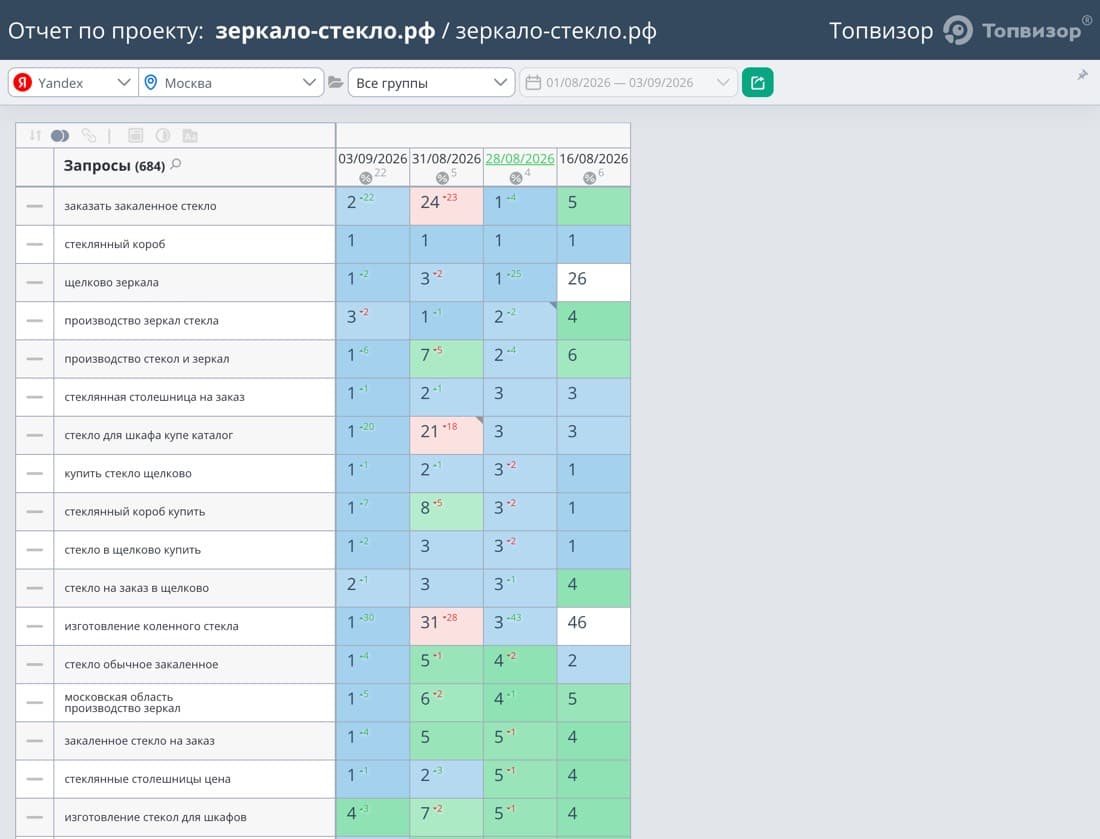Screen dimensions: 1100x839
Task: Toggle the dark switch in table toolbar
Action: tap(60, 135)
